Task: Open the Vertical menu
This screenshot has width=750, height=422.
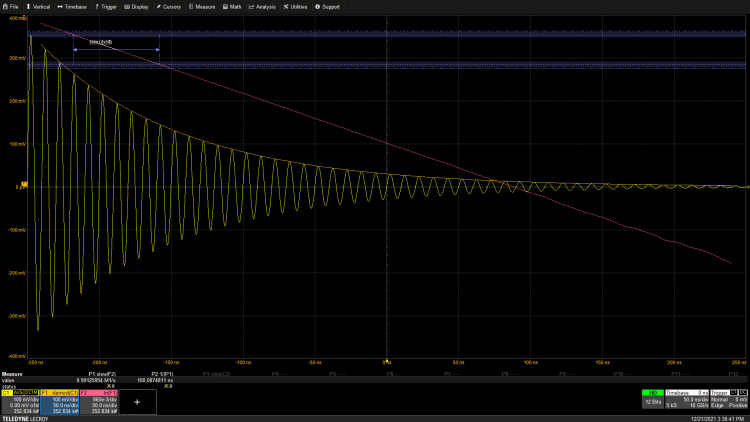Action: pyautogui.click(x=38, y=6)
